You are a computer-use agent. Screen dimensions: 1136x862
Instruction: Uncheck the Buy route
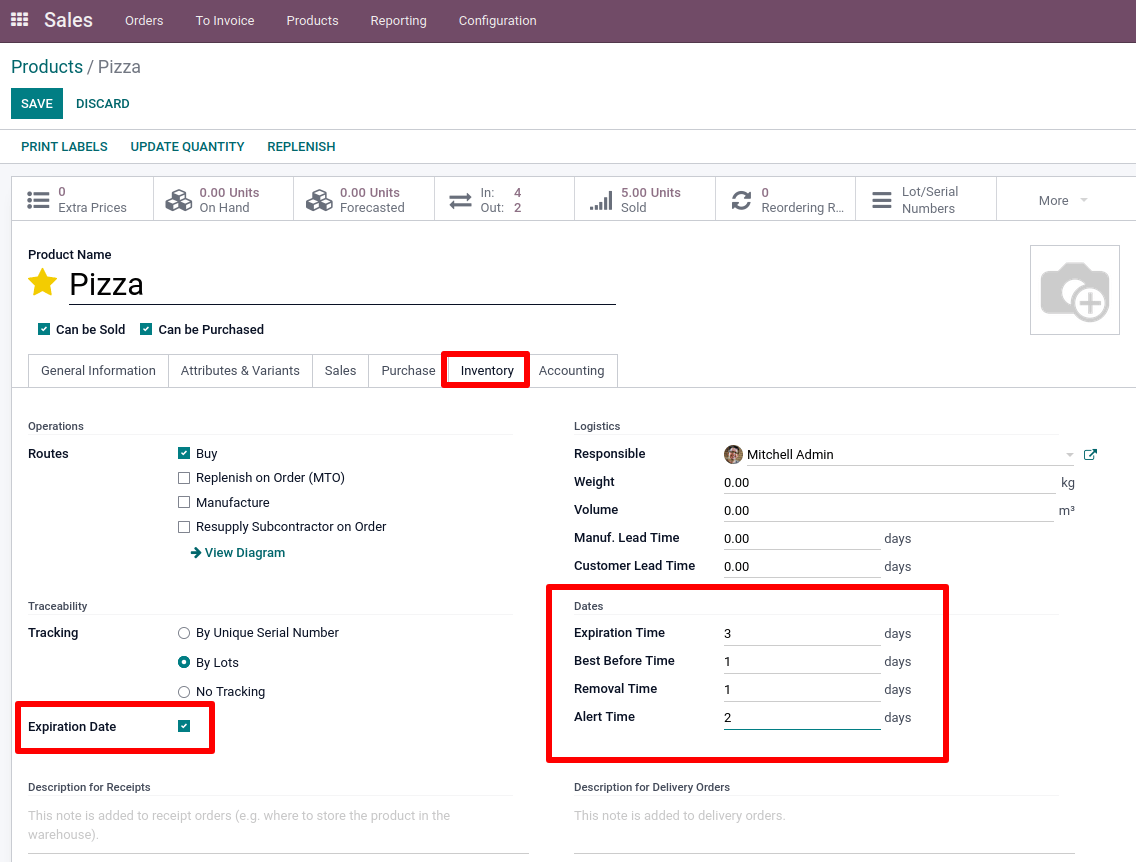click(184, 453)
